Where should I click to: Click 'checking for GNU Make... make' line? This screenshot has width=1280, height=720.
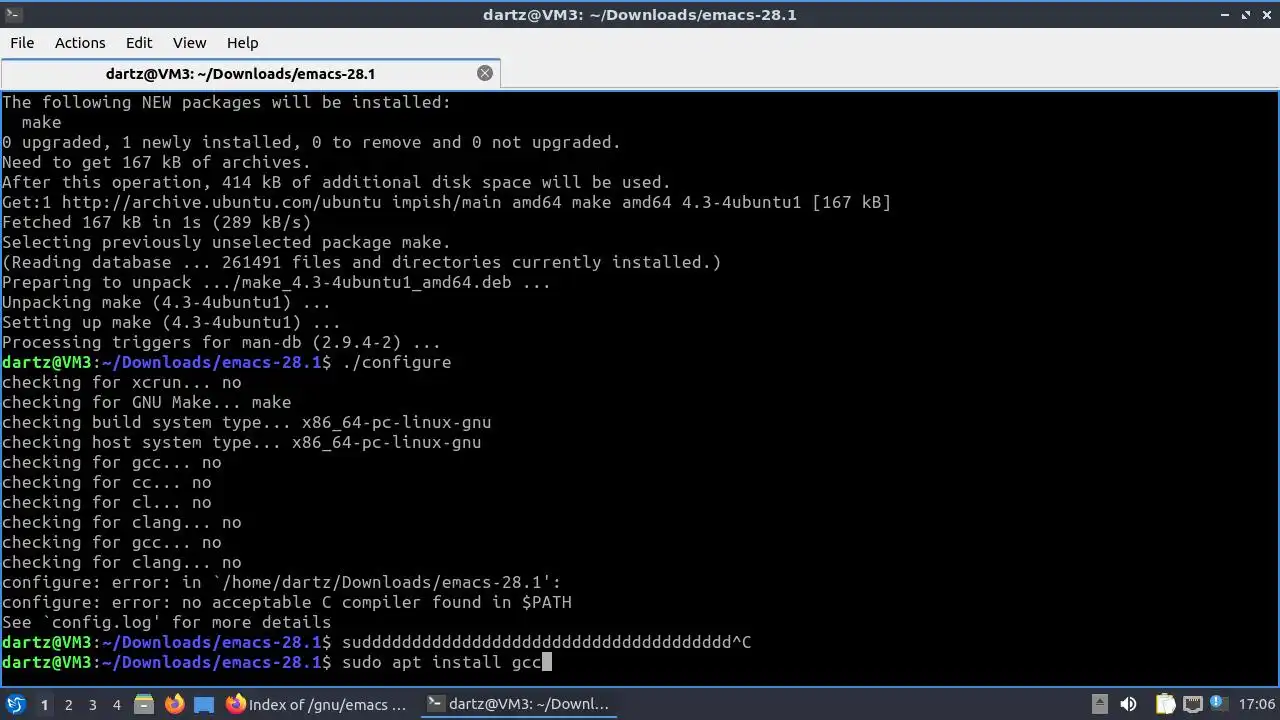pos(146,402)
